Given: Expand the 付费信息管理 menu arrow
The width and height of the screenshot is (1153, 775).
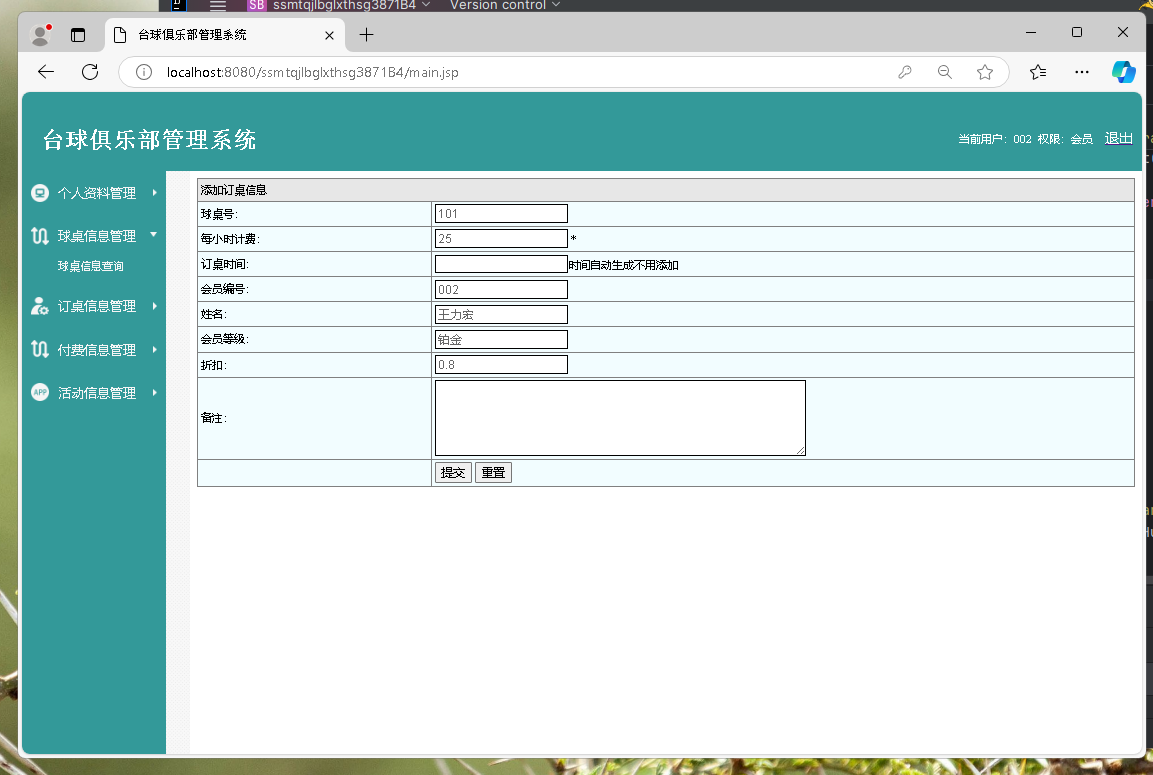Looking at the screenshot, I should coord(154,349).
